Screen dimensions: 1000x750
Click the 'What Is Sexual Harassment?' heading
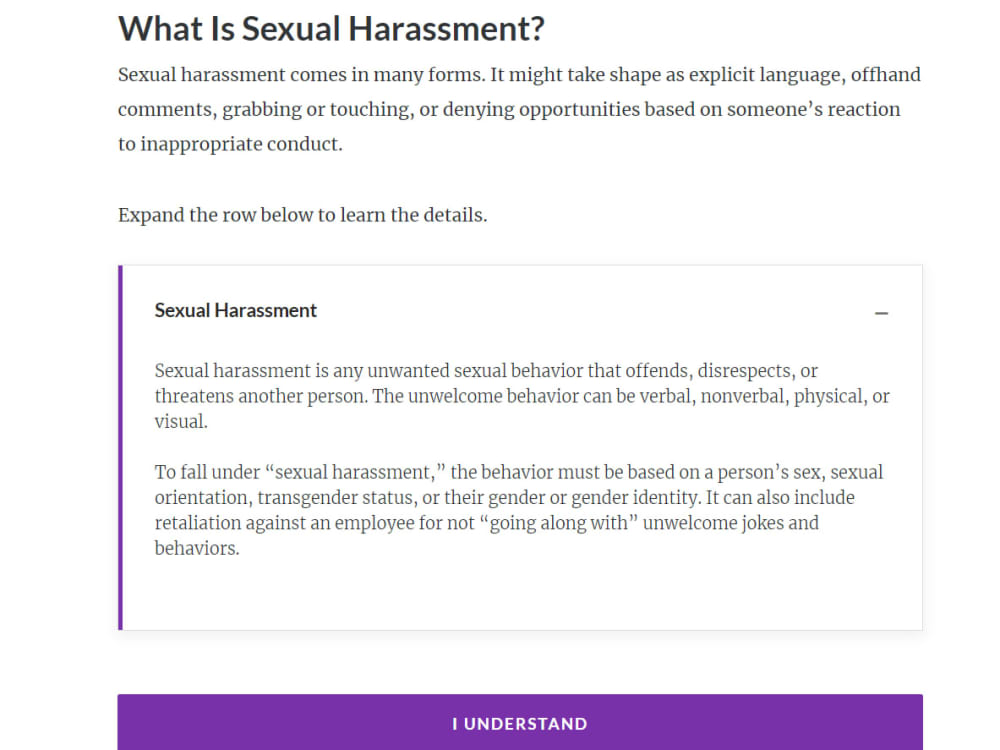(331, 29)
